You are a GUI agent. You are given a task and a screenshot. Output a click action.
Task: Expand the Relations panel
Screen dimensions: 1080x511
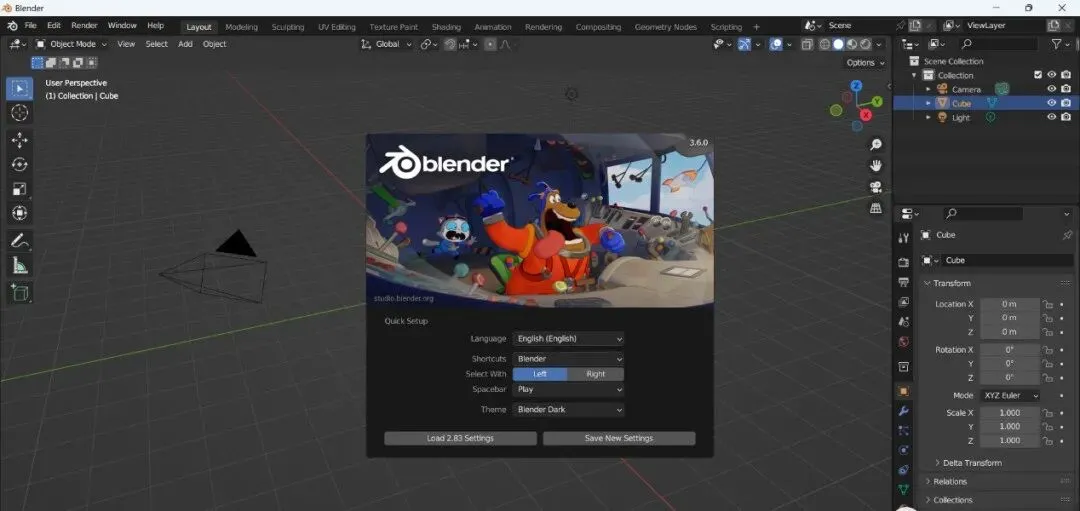[x=950, y=481]
